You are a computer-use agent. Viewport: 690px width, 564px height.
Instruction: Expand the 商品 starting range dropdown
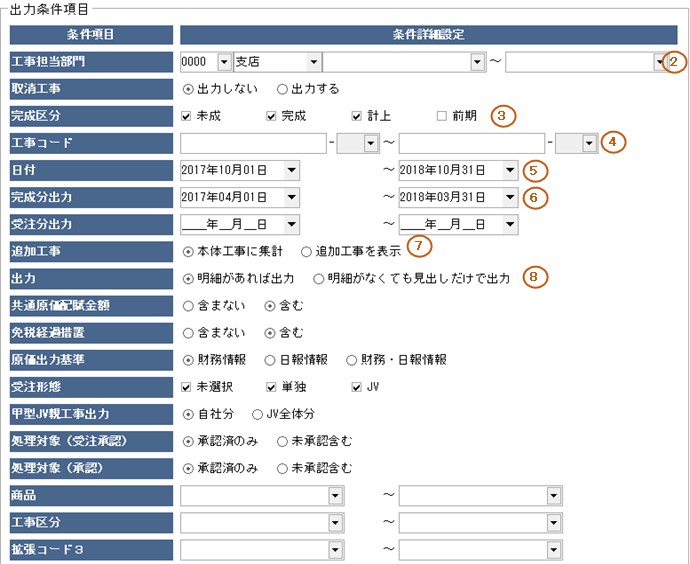coord(335,495)
